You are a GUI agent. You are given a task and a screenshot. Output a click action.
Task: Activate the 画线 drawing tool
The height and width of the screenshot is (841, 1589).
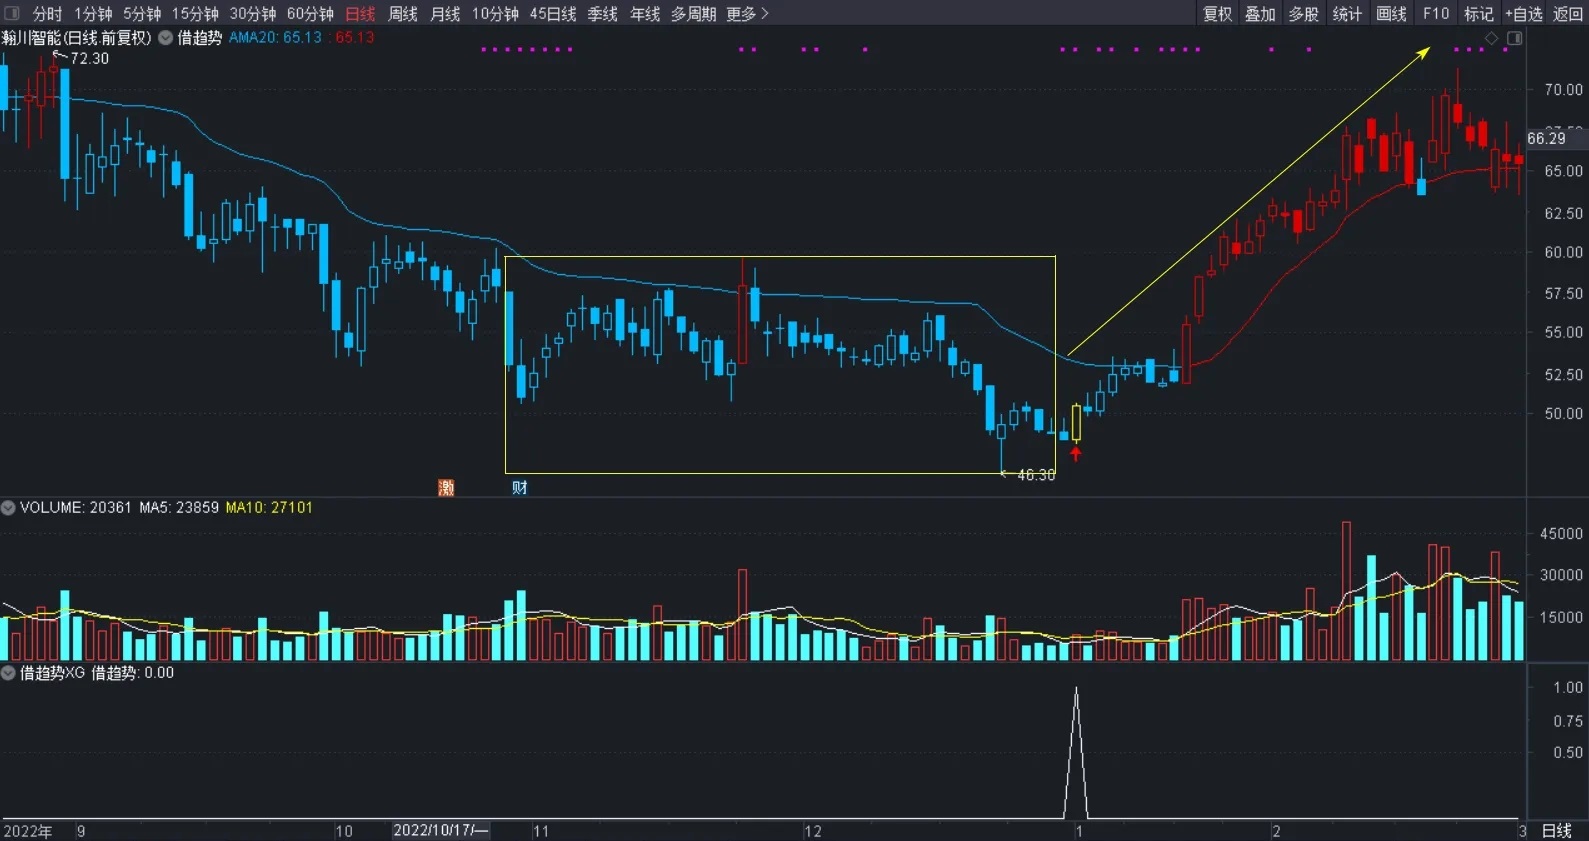pyautogui.click(x=1391, y=14)
